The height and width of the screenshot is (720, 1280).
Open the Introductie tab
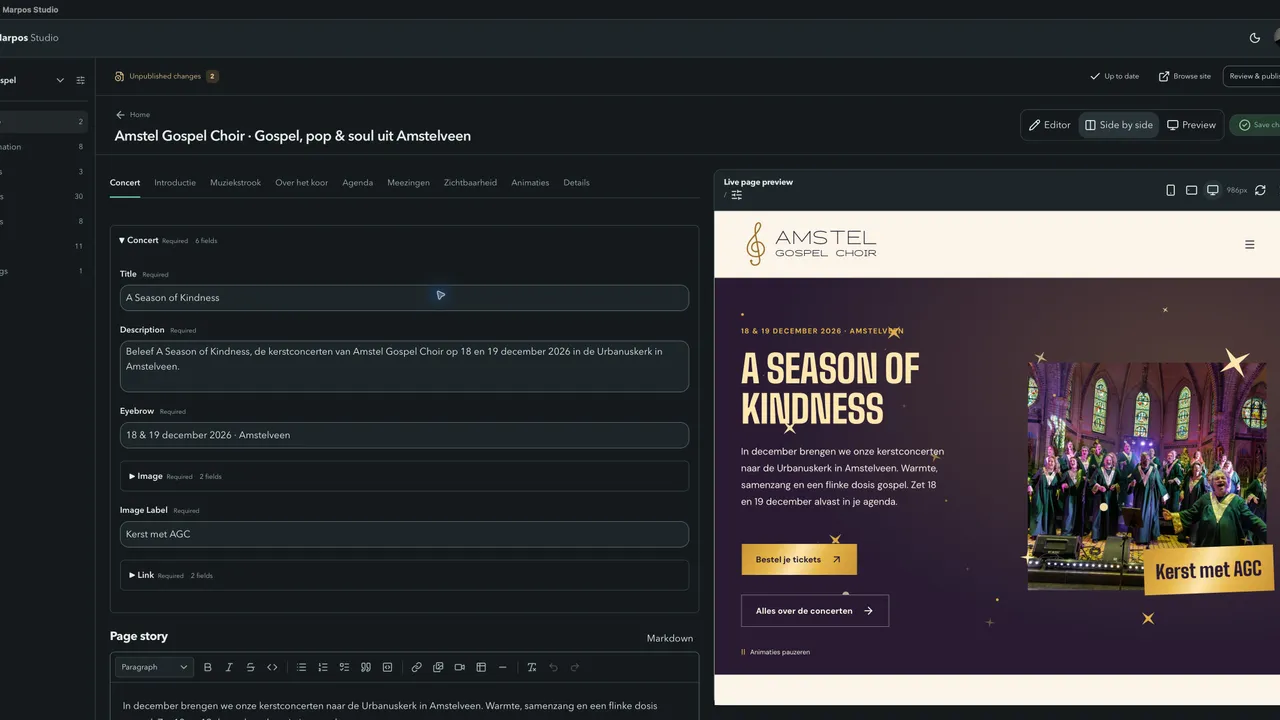click(175, 183)
